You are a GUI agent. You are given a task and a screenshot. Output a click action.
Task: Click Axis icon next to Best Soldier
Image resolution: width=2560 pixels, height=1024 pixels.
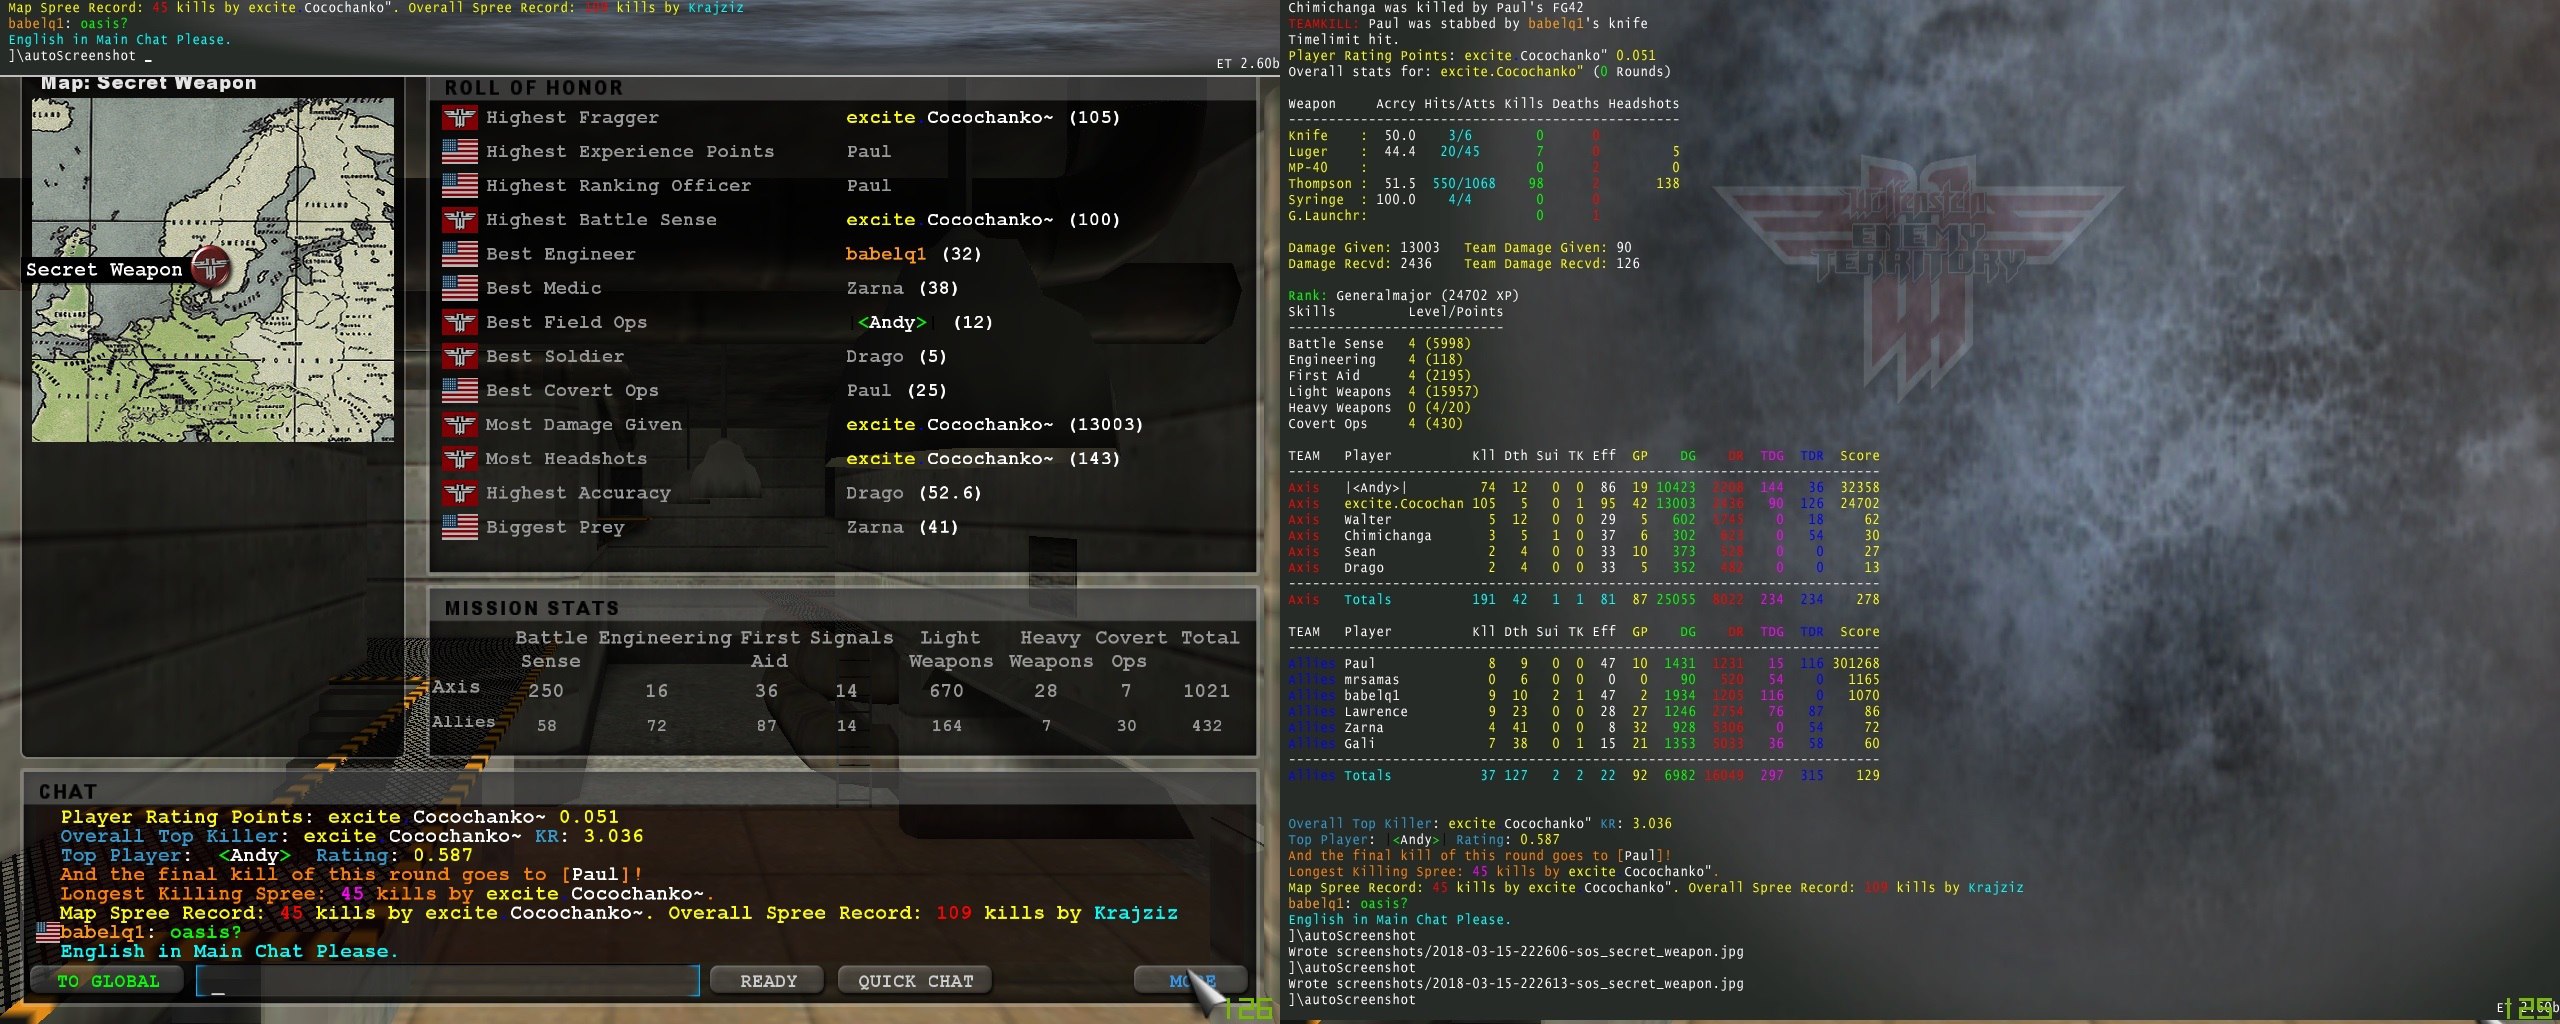(x=460, y=356)
